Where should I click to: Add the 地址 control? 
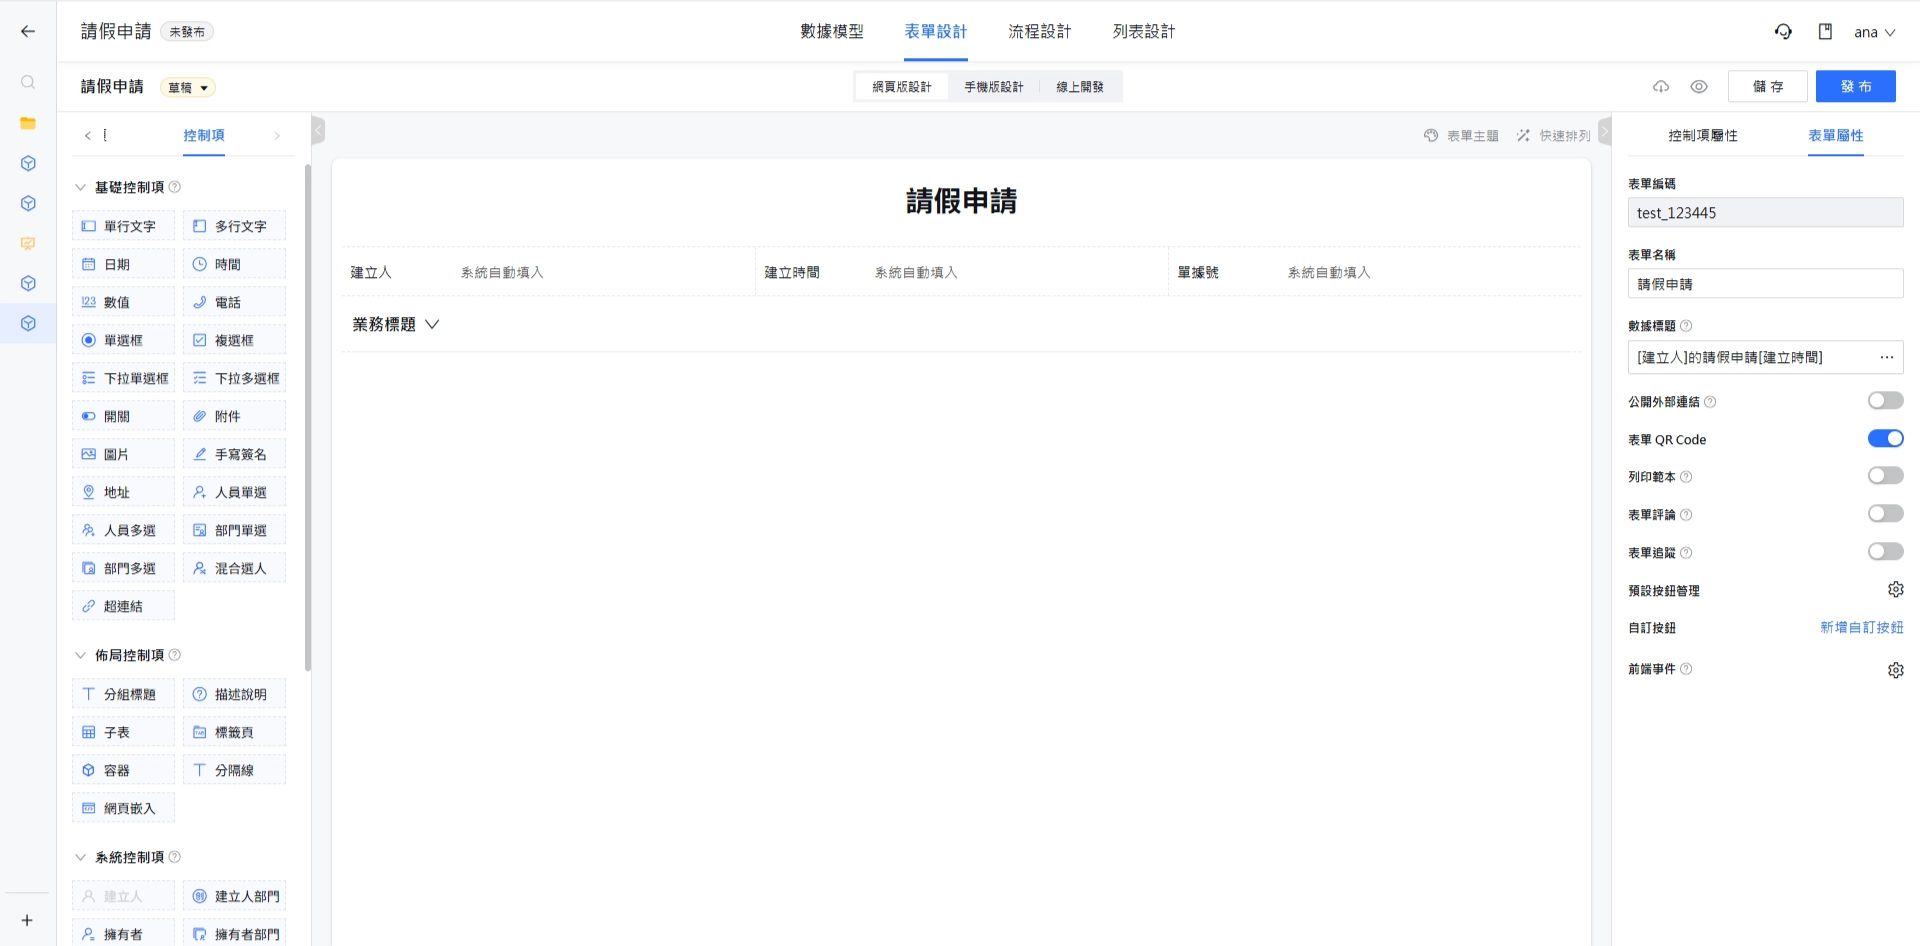(123, 492)
